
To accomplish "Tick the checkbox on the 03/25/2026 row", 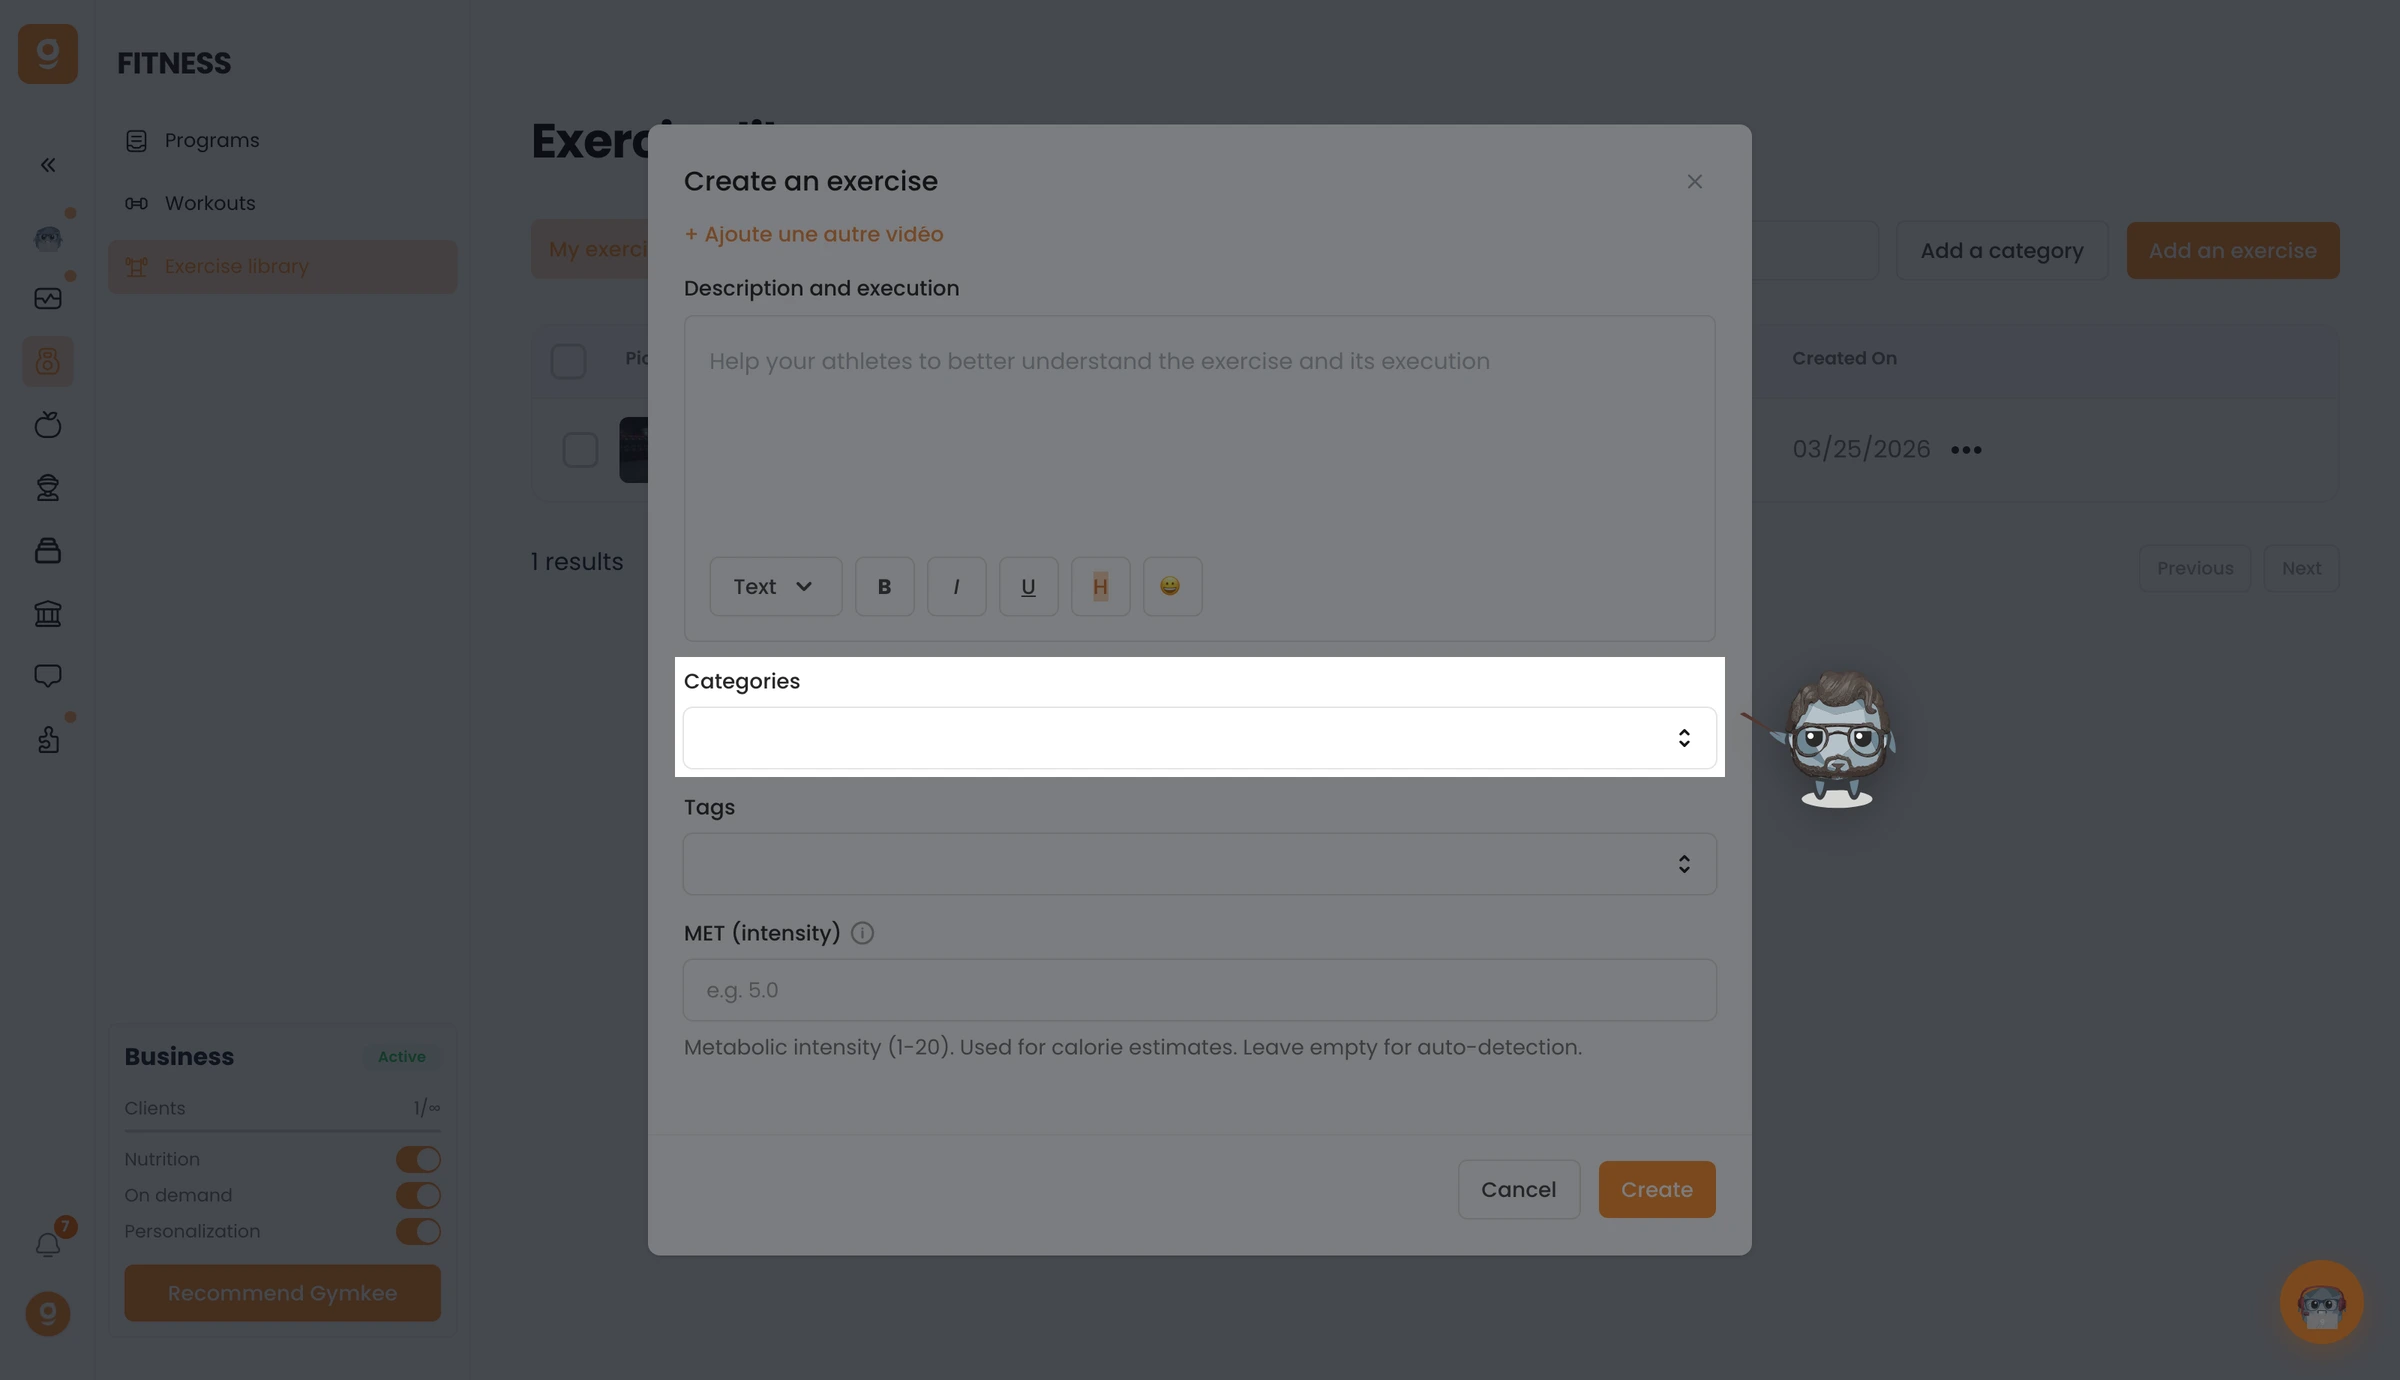I will coord(580,450).
